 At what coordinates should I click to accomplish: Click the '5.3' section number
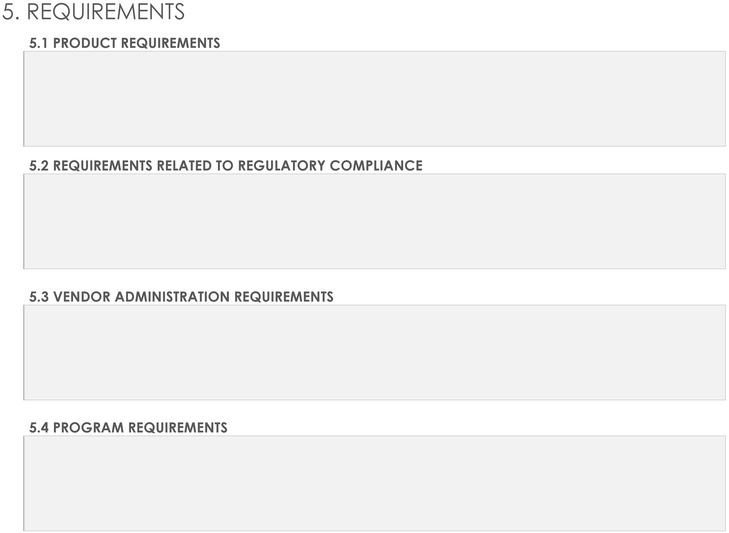(39, 297)
